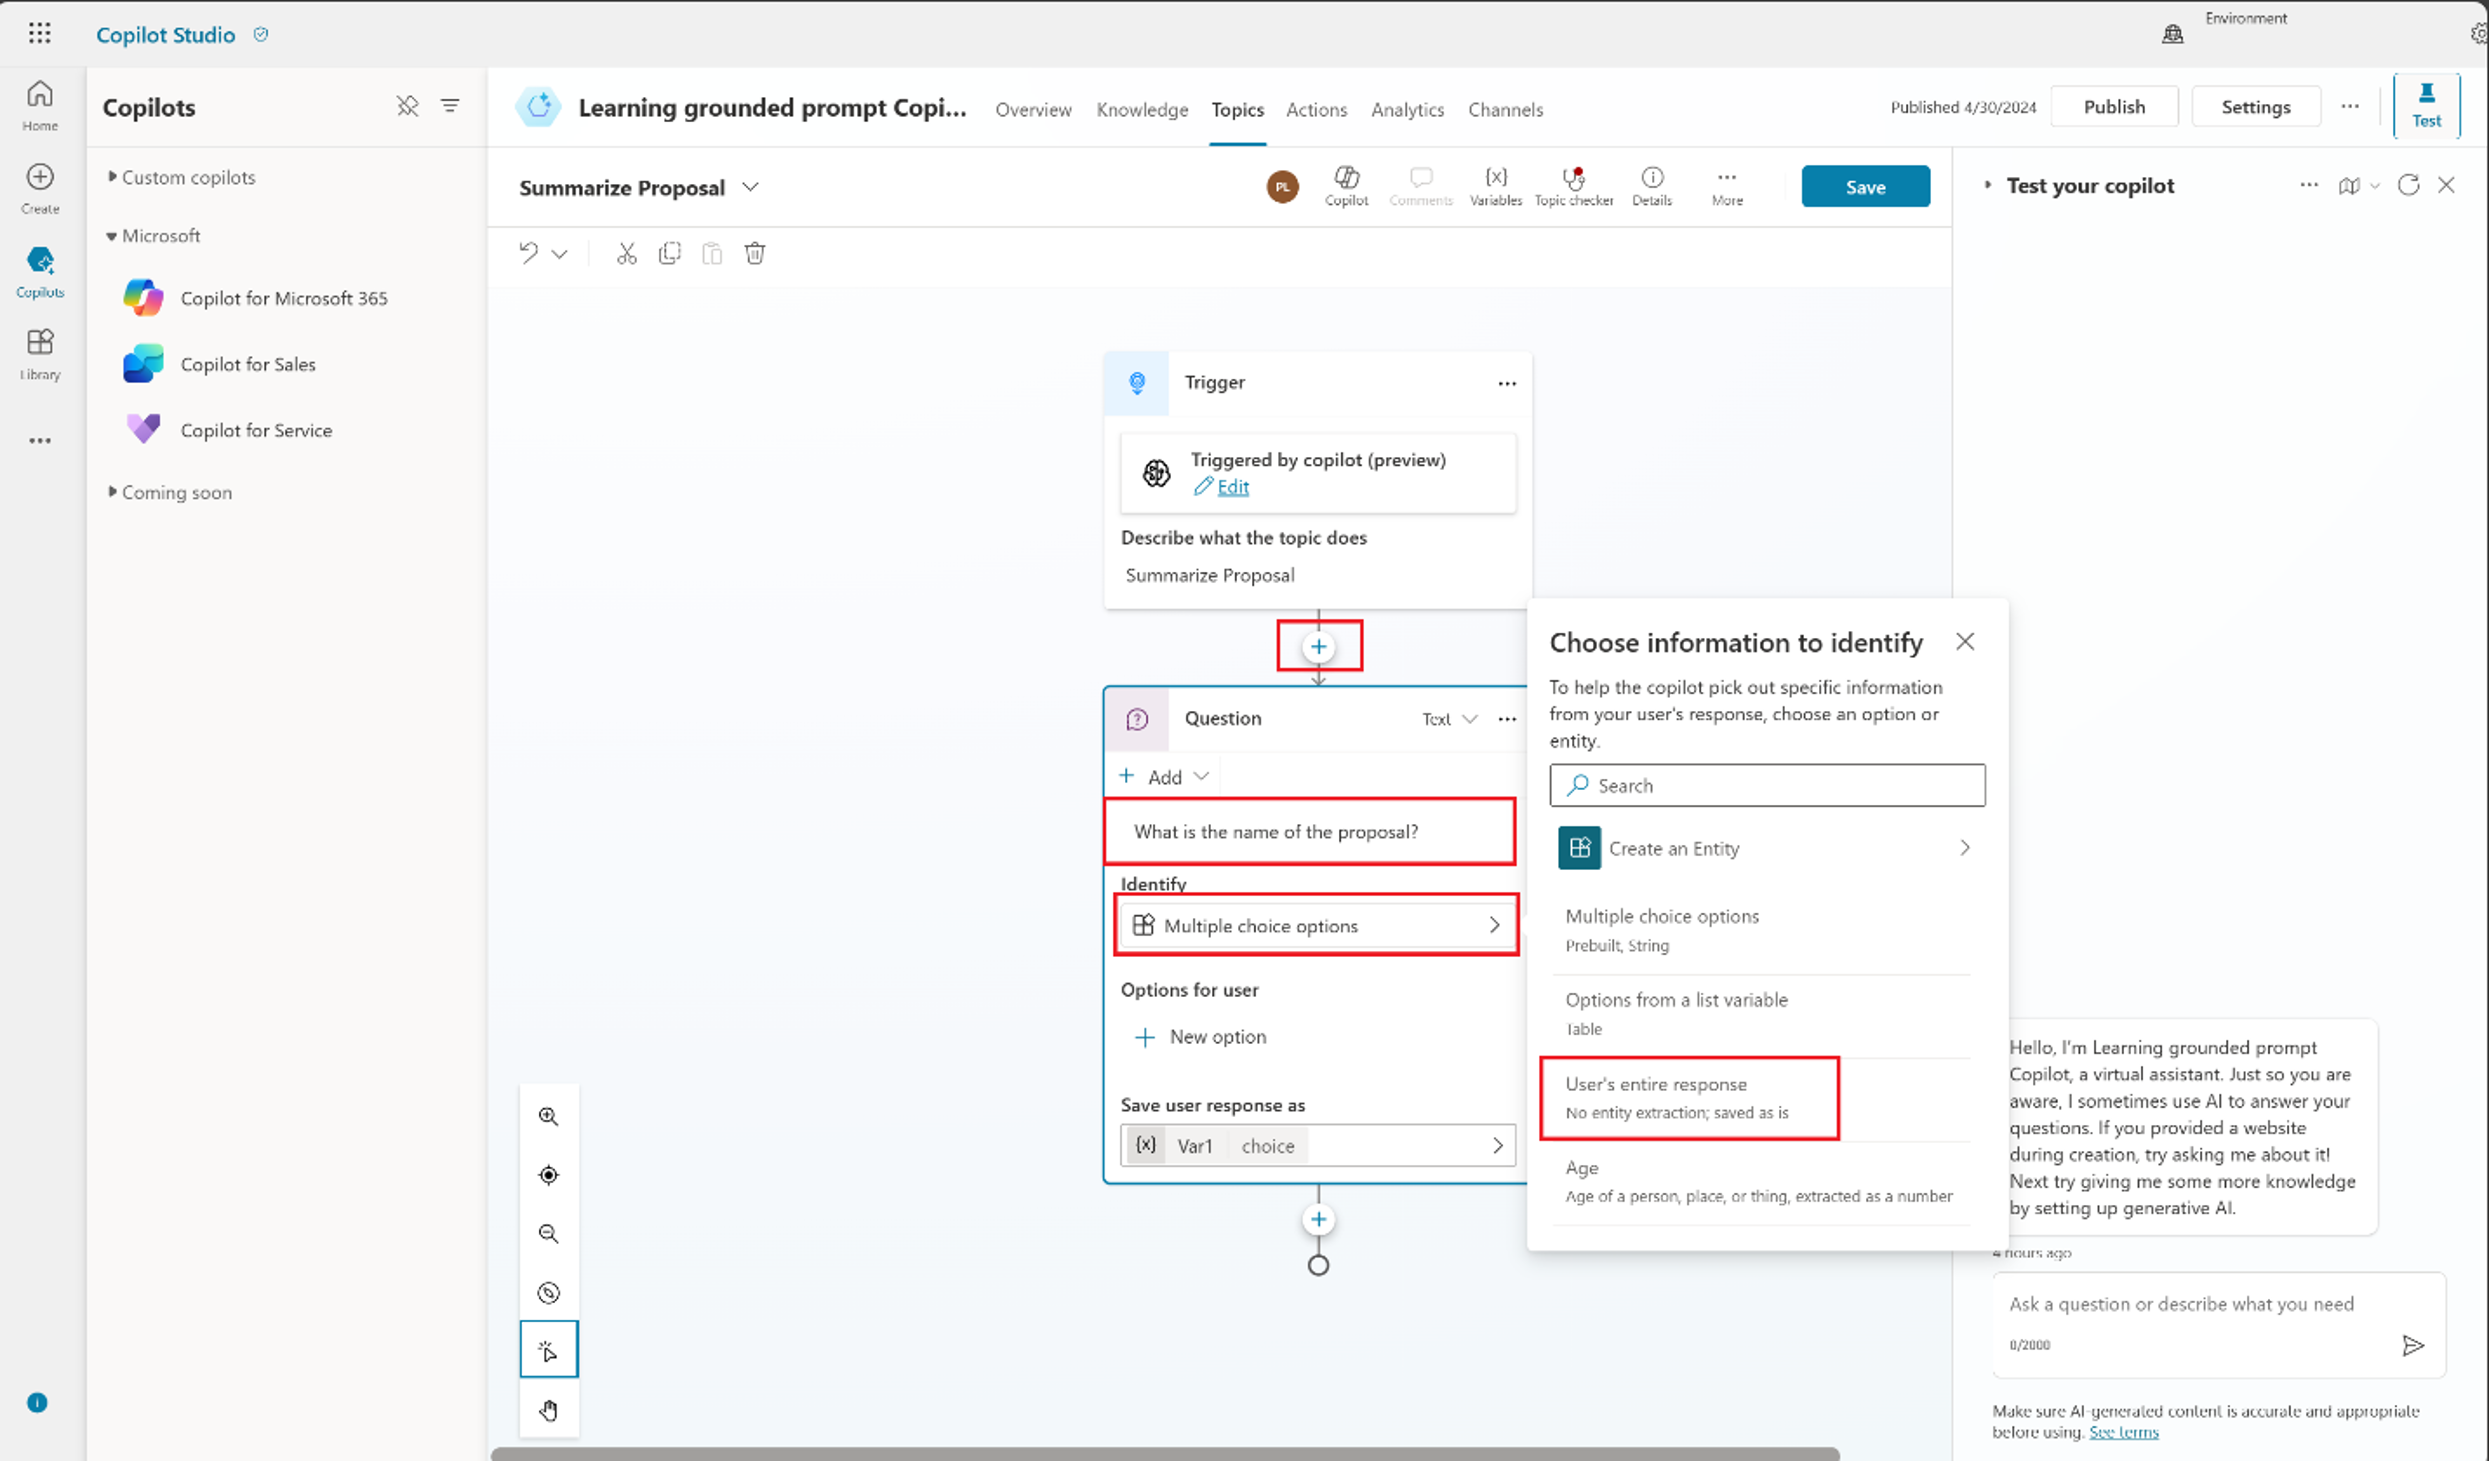This screenshot has width=2489, height=1461.
Task: Open the Copilot editing tool
Action: [x=1346, y=186]
